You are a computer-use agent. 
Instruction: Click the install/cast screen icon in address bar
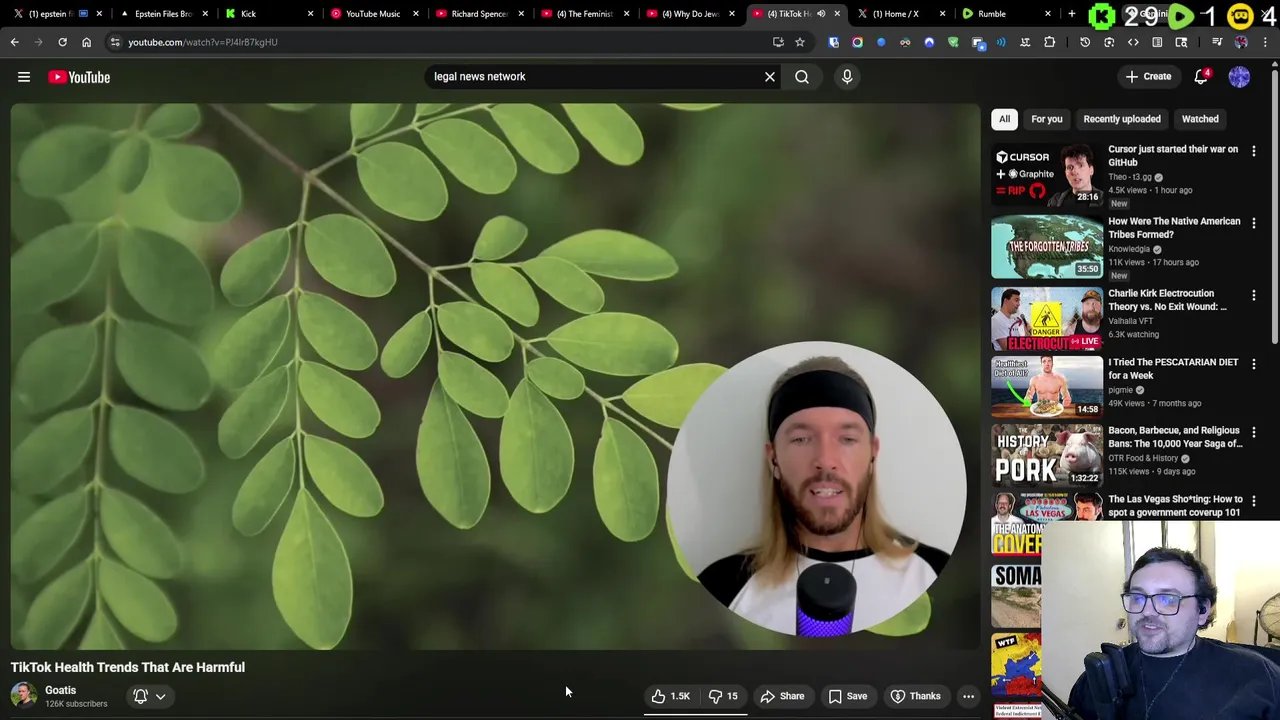pyautogui.click(x=778, y=42)
